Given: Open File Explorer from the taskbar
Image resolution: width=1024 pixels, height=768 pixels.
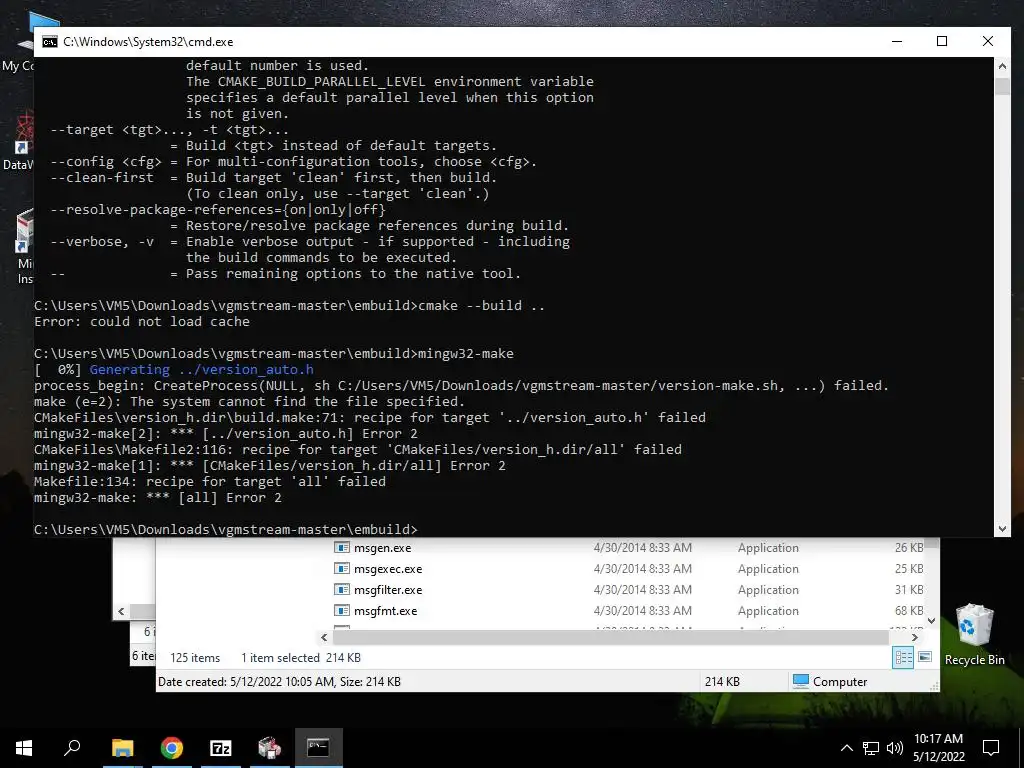Looking at the screenshot, I should tap(122, 748).
